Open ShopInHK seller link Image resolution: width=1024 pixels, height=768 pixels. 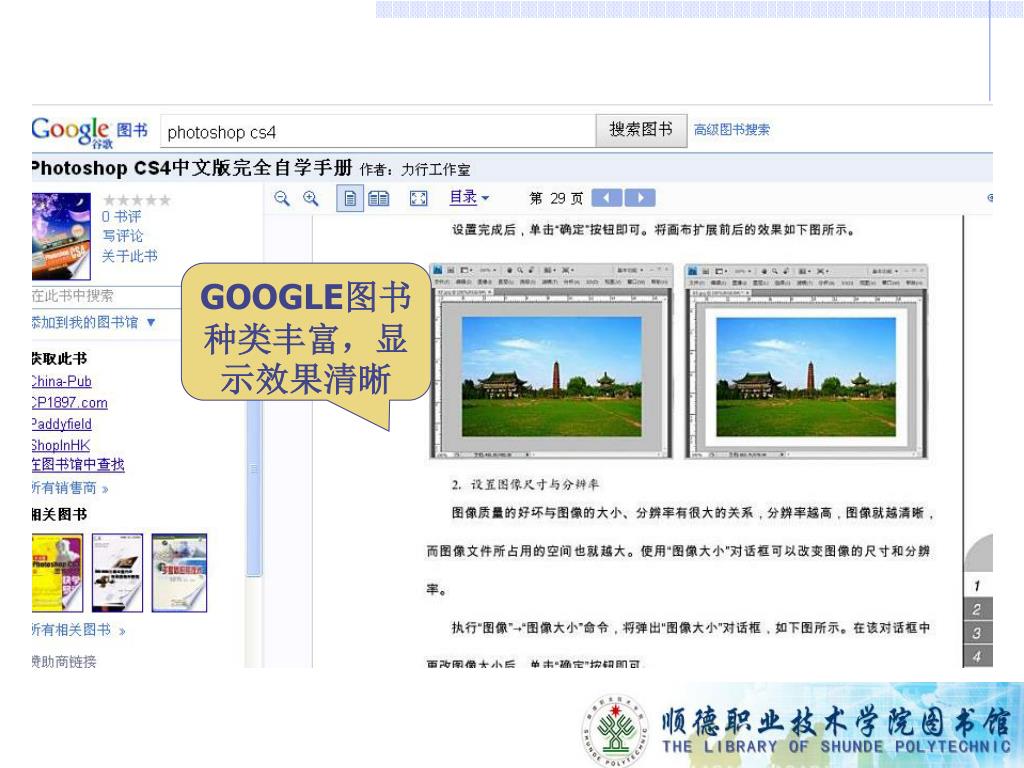pos(61,445)
